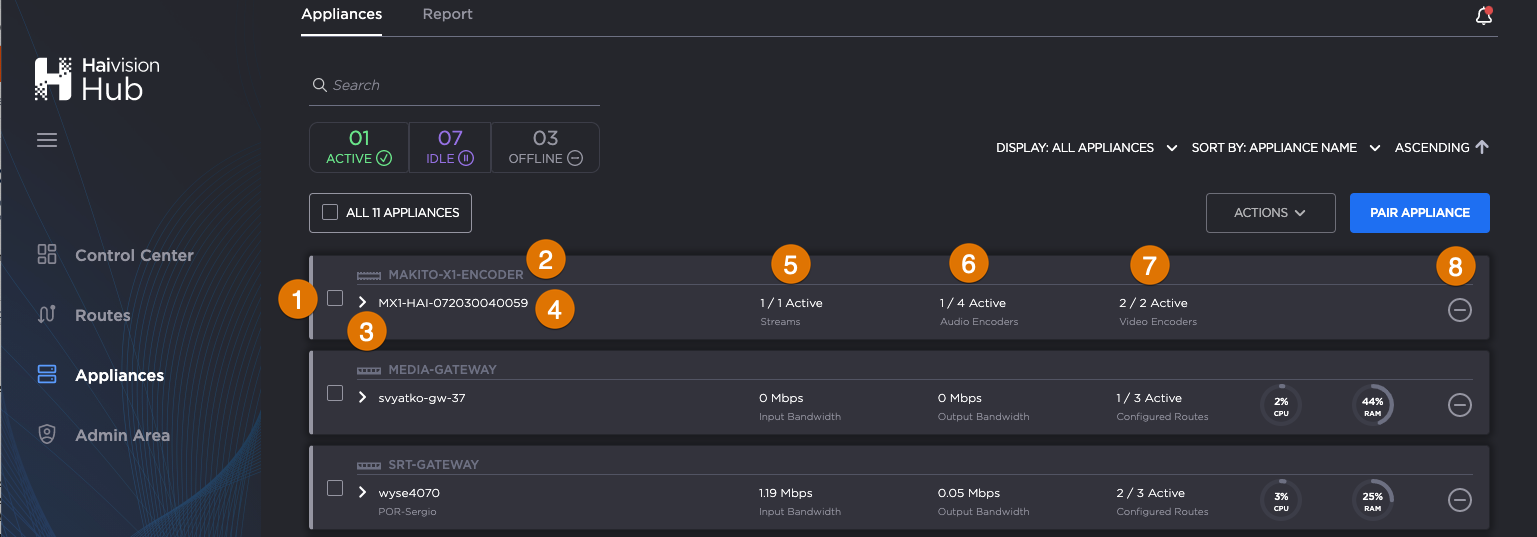
Task: Click the Haivision Hub logo
Action: point(97,79)
